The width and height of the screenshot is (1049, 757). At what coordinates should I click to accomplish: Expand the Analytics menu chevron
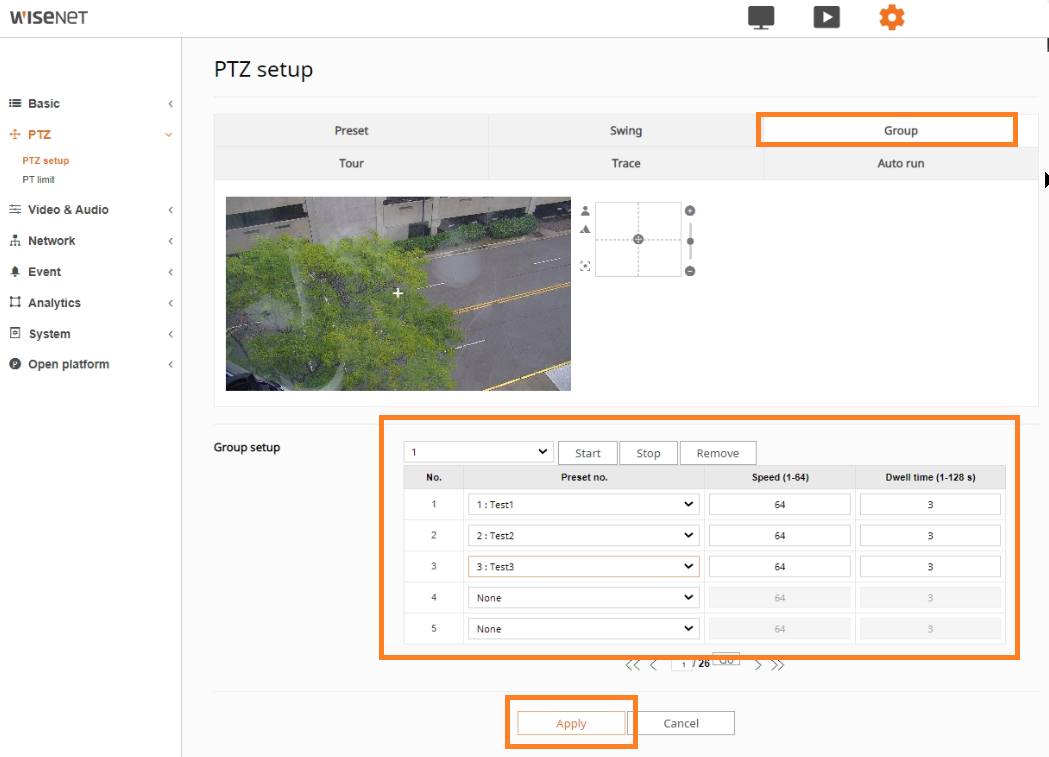(171, 303)
